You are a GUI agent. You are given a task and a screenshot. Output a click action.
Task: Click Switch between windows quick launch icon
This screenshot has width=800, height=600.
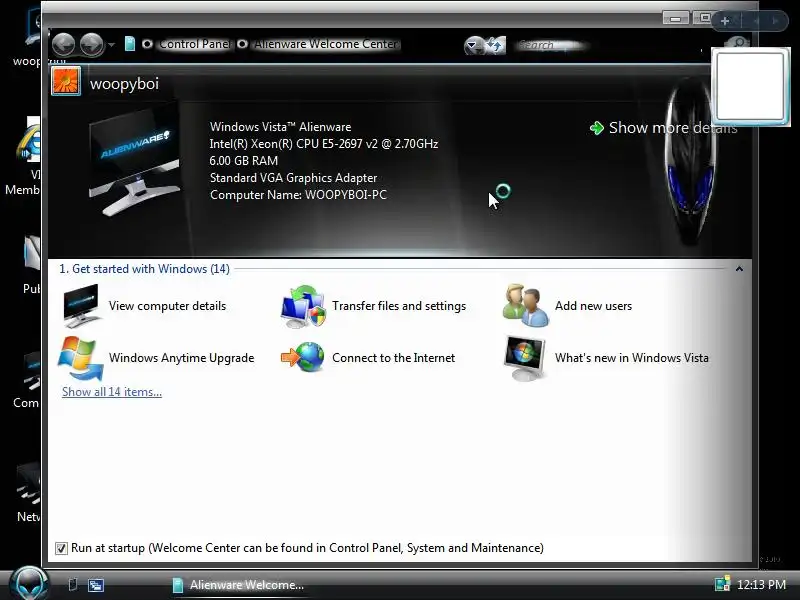pos(95,585)
